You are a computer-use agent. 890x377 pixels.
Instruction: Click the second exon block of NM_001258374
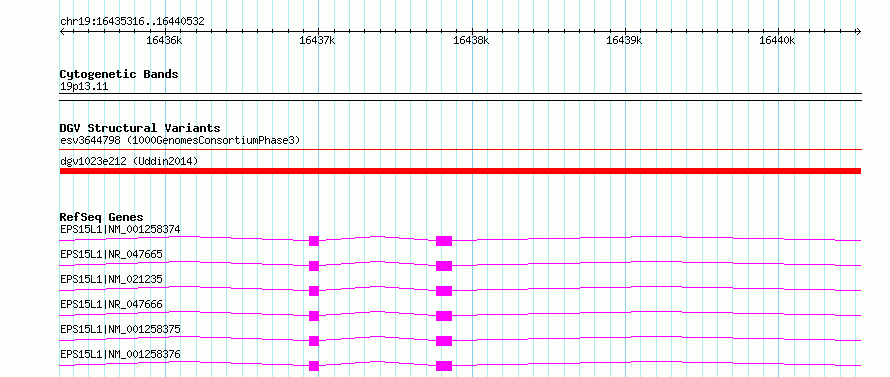(x=444, y=241)
